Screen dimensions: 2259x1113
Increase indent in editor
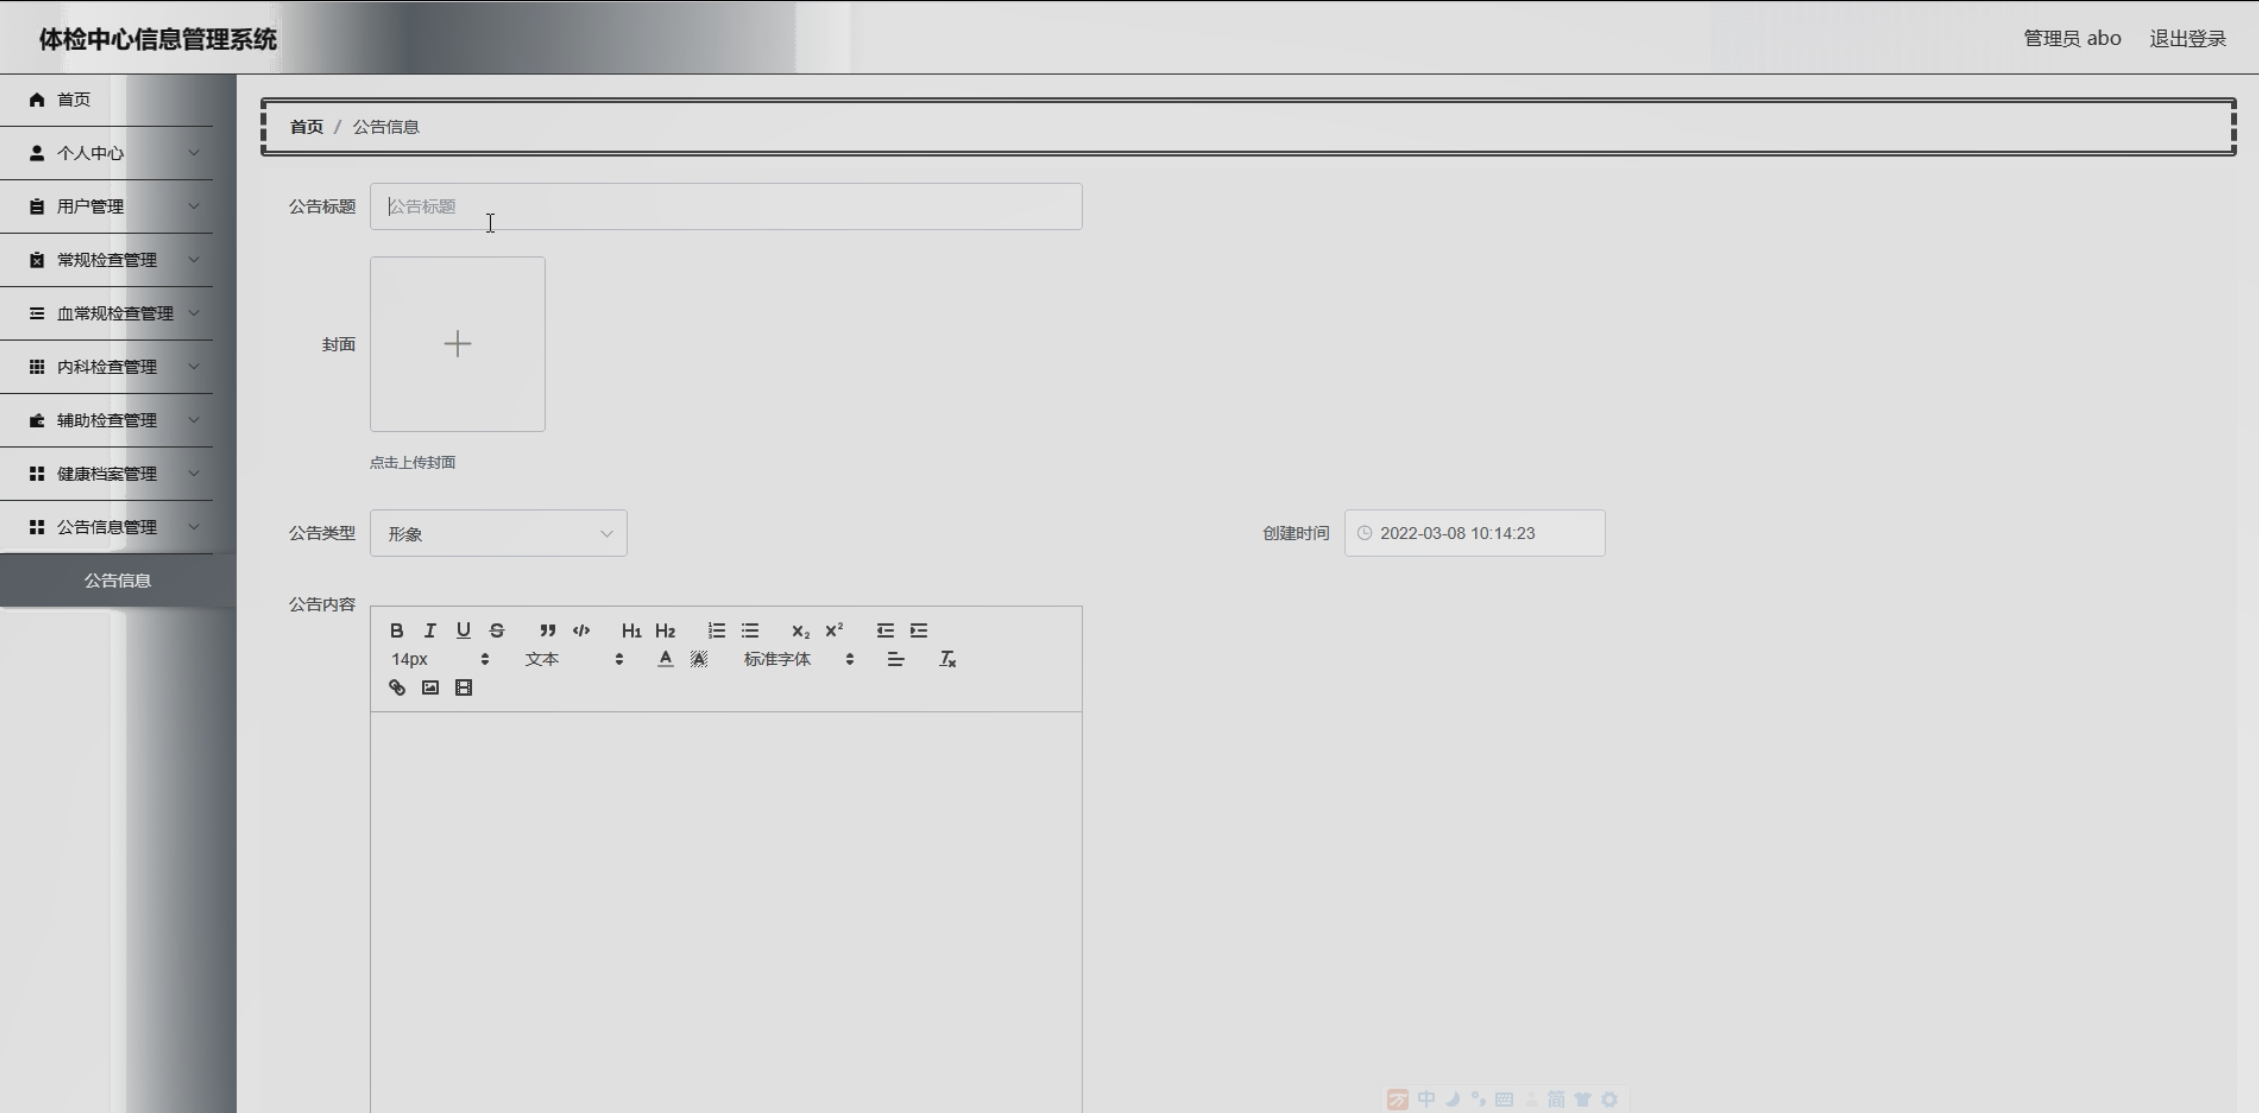click(919, 631)
